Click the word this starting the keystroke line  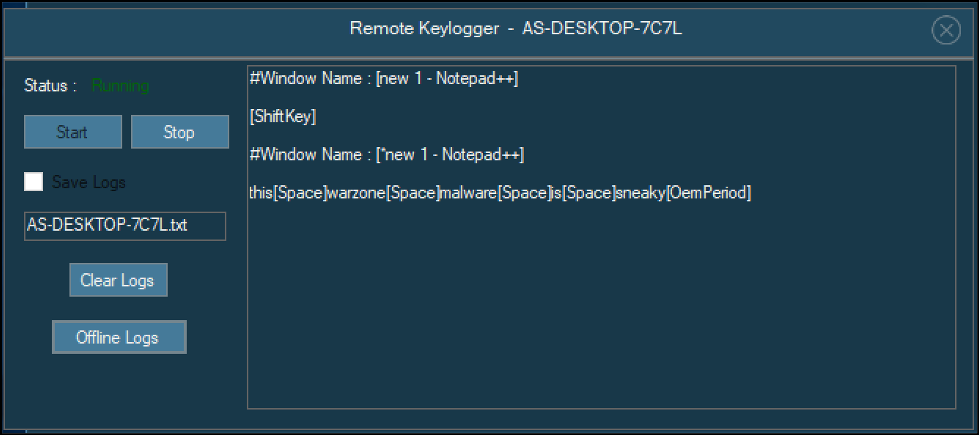pos(261,193)
